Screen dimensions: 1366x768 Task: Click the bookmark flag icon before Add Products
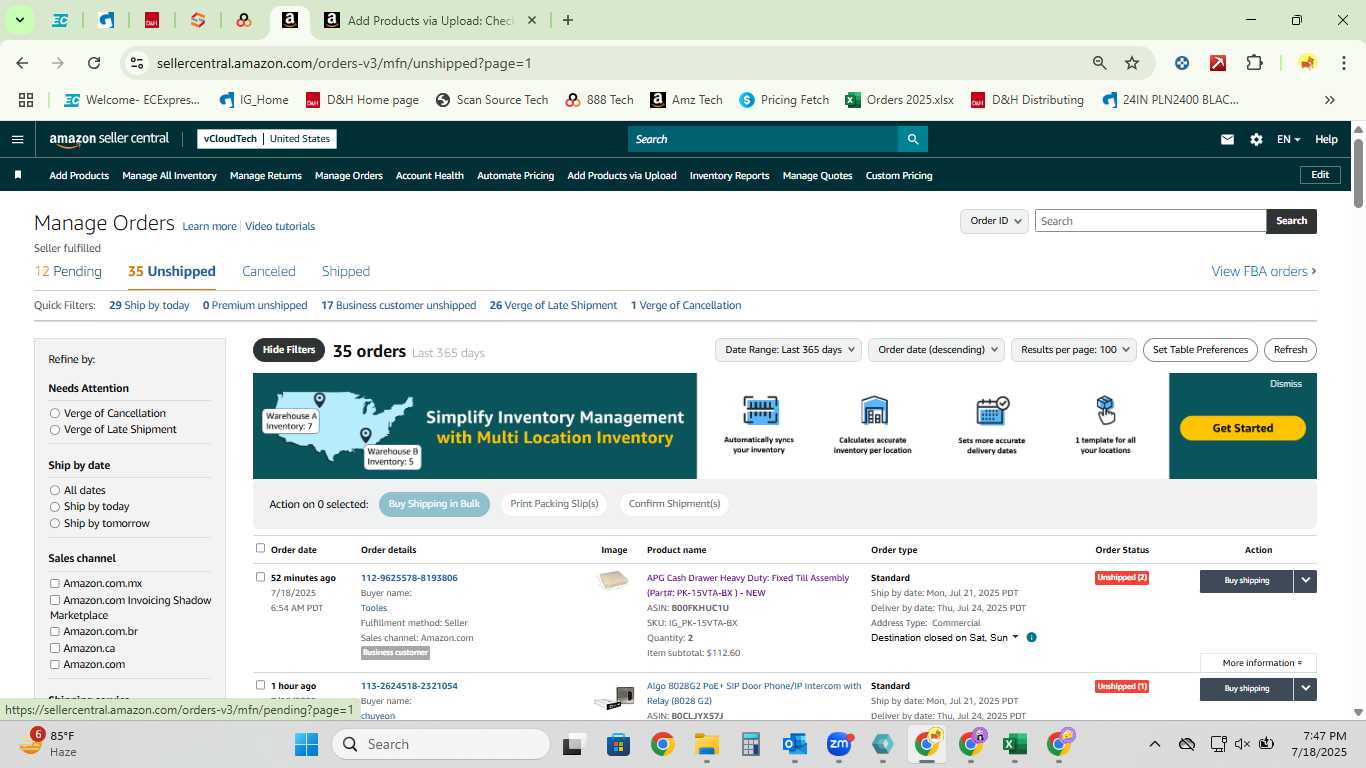click(x=18, y=175)
